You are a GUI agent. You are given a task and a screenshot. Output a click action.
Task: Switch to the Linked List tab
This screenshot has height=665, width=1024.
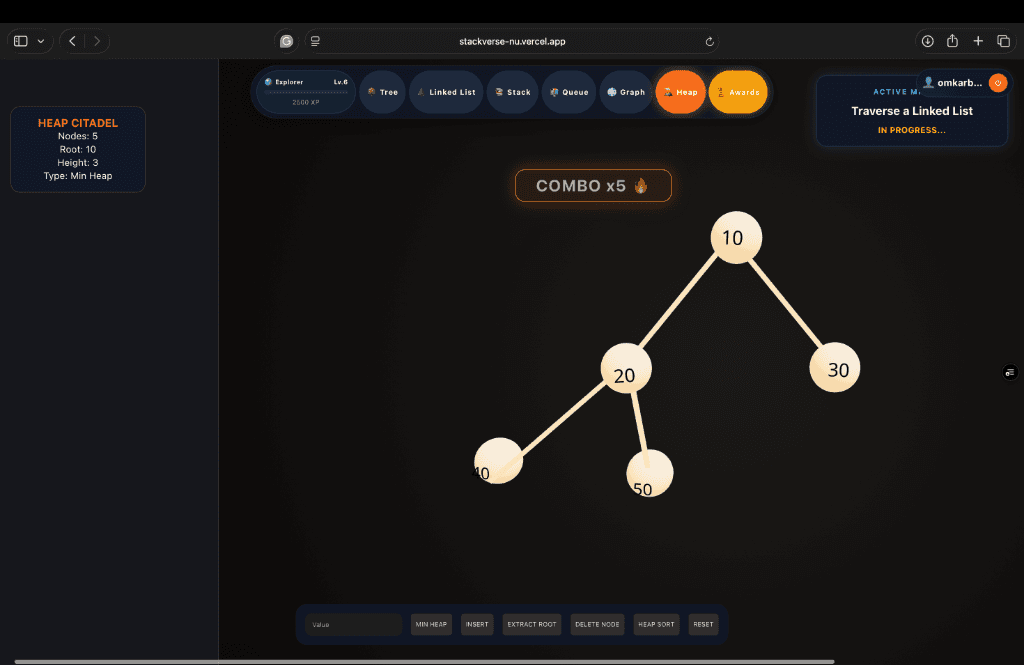point(447,92)
